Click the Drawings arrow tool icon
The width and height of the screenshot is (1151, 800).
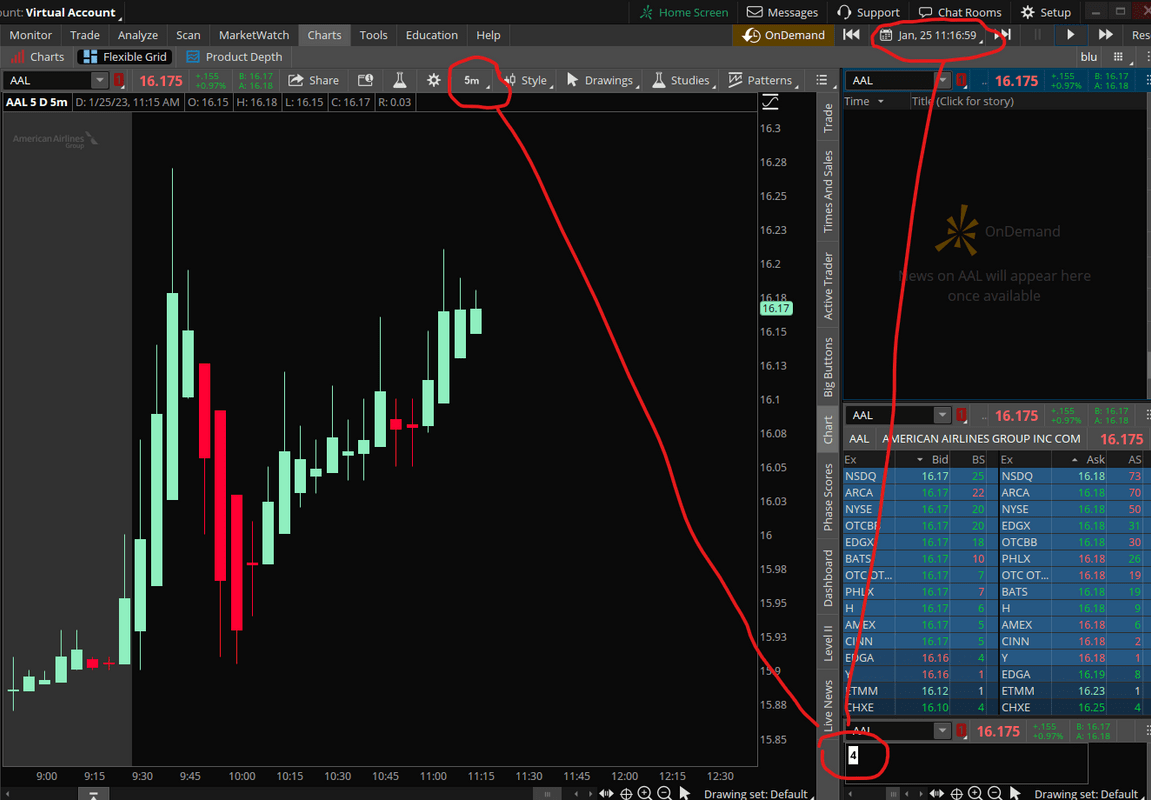coord(570,80)
